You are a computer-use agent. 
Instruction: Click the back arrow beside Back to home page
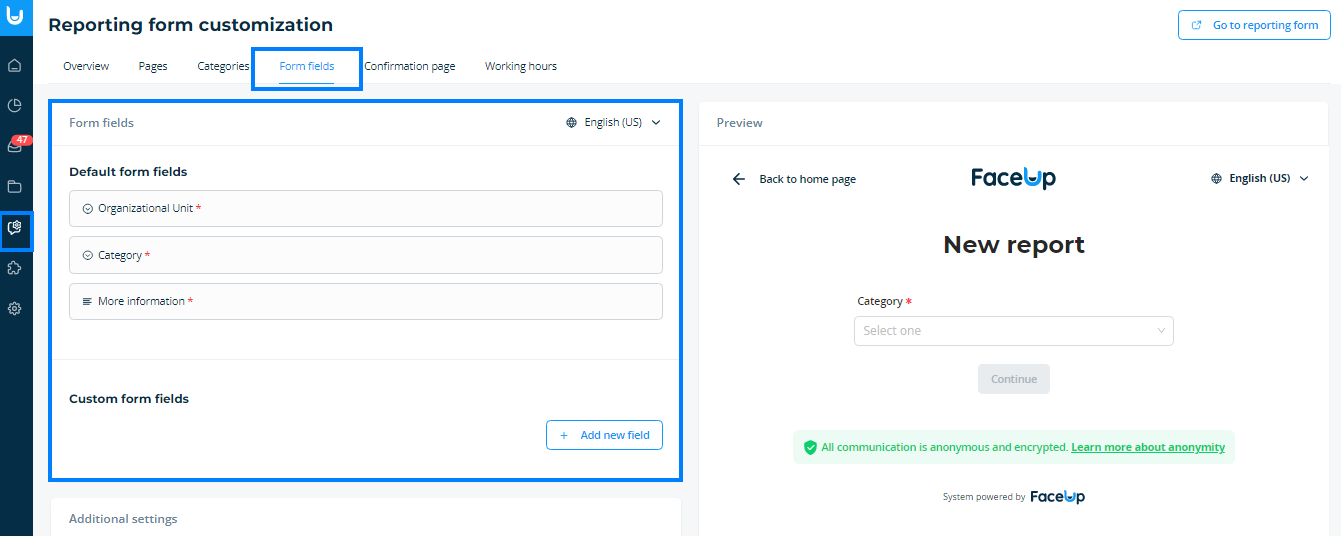739,179
